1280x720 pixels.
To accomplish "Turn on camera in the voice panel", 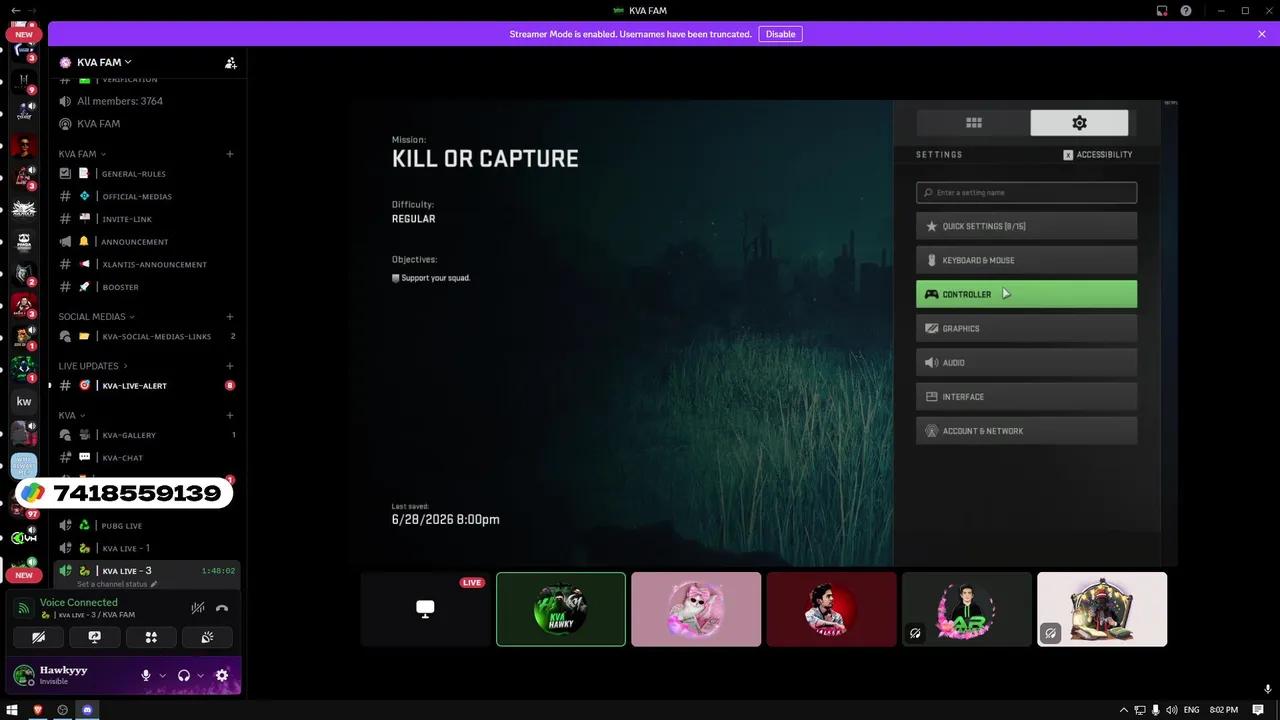I will pos(39,637).
